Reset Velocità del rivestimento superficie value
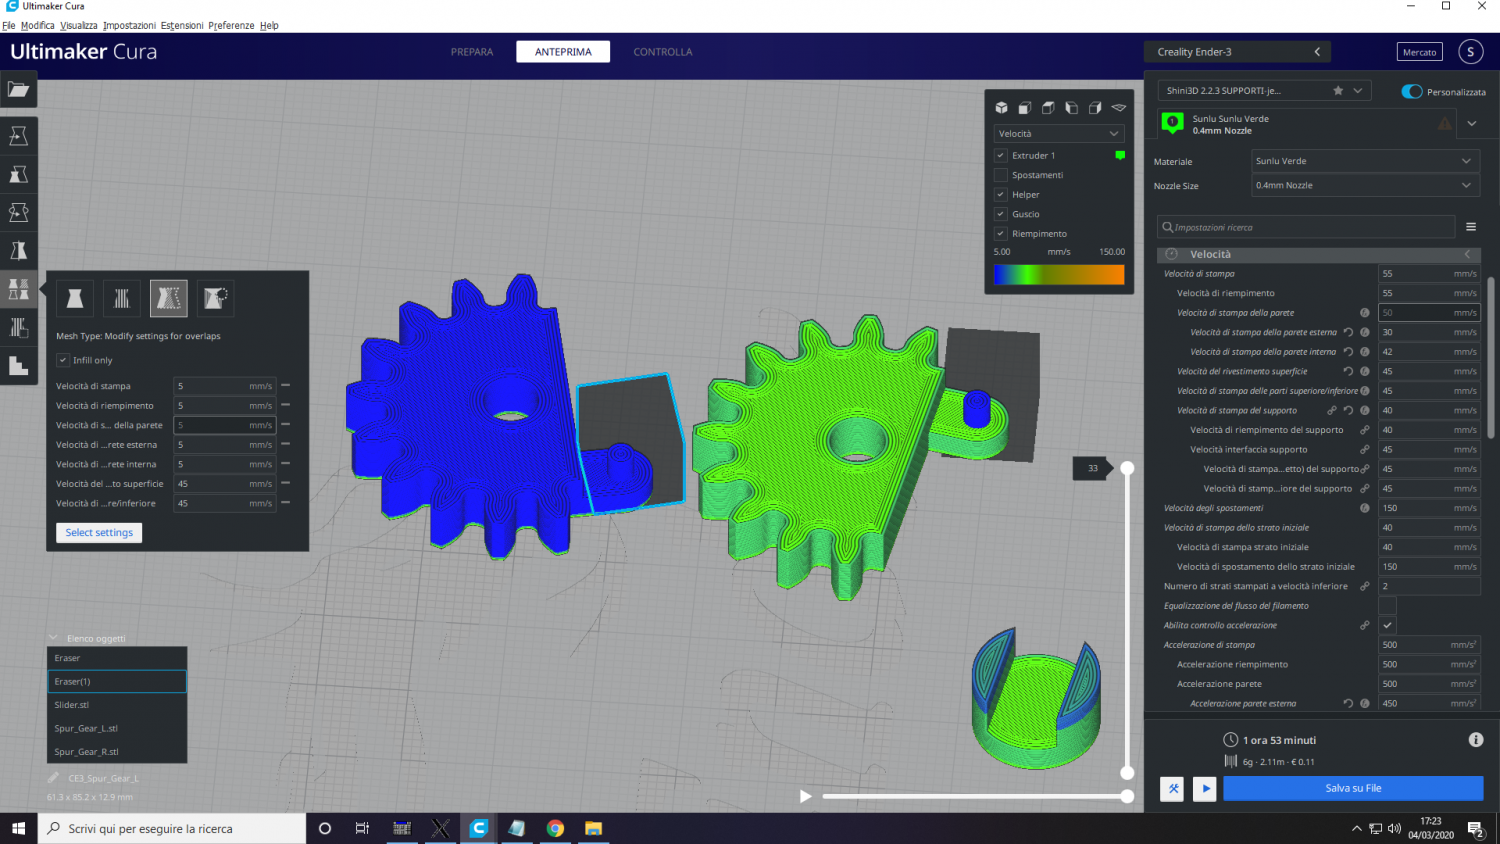The width and height of the screenshot is (1500, 844). click(x=1348, y=371)
